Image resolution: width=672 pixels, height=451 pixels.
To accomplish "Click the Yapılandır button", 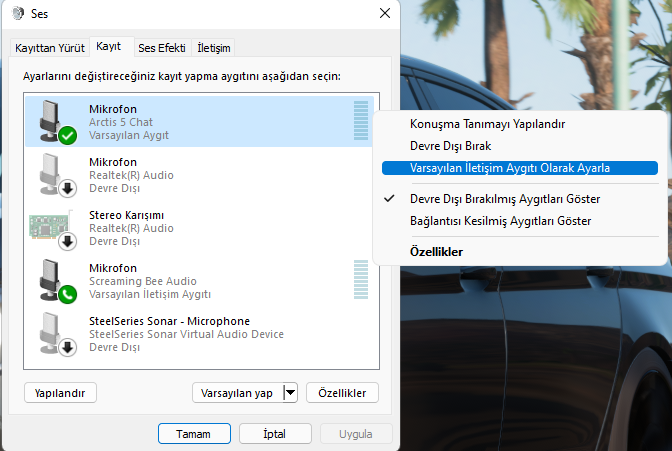I will (x=60, y=393).
